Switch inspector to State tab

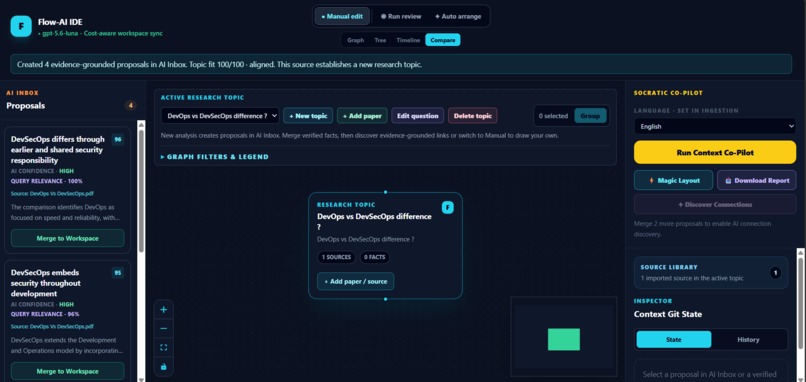[x=674, y=339]
